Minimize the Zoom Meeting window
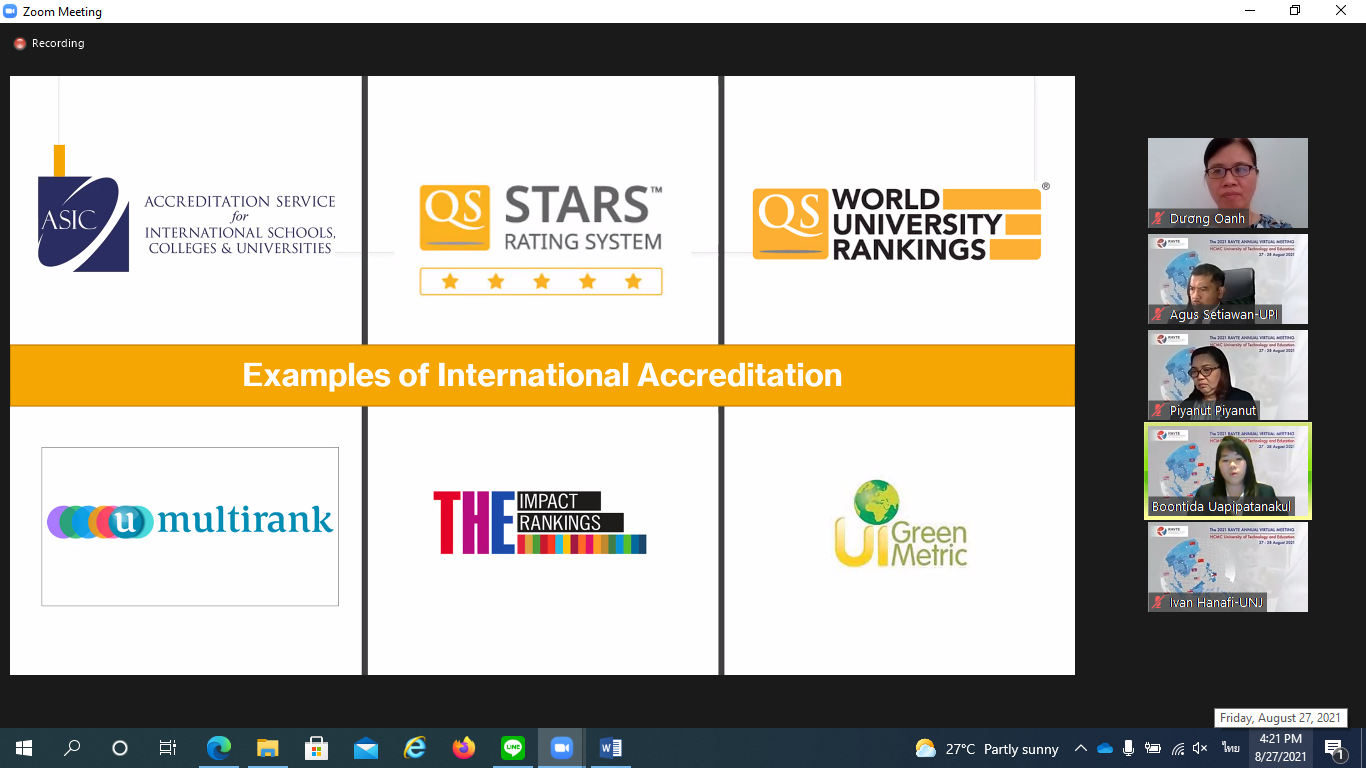Screen dimensions: 1366x768 tap(1250, 11)
